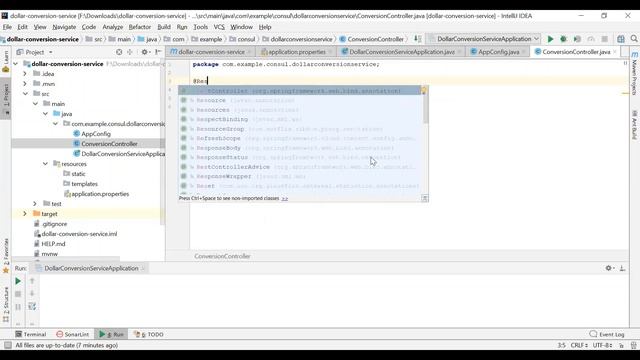Screen dimensions: 640x360
Task: Expand the .idea folder
Action: (25, 74)
